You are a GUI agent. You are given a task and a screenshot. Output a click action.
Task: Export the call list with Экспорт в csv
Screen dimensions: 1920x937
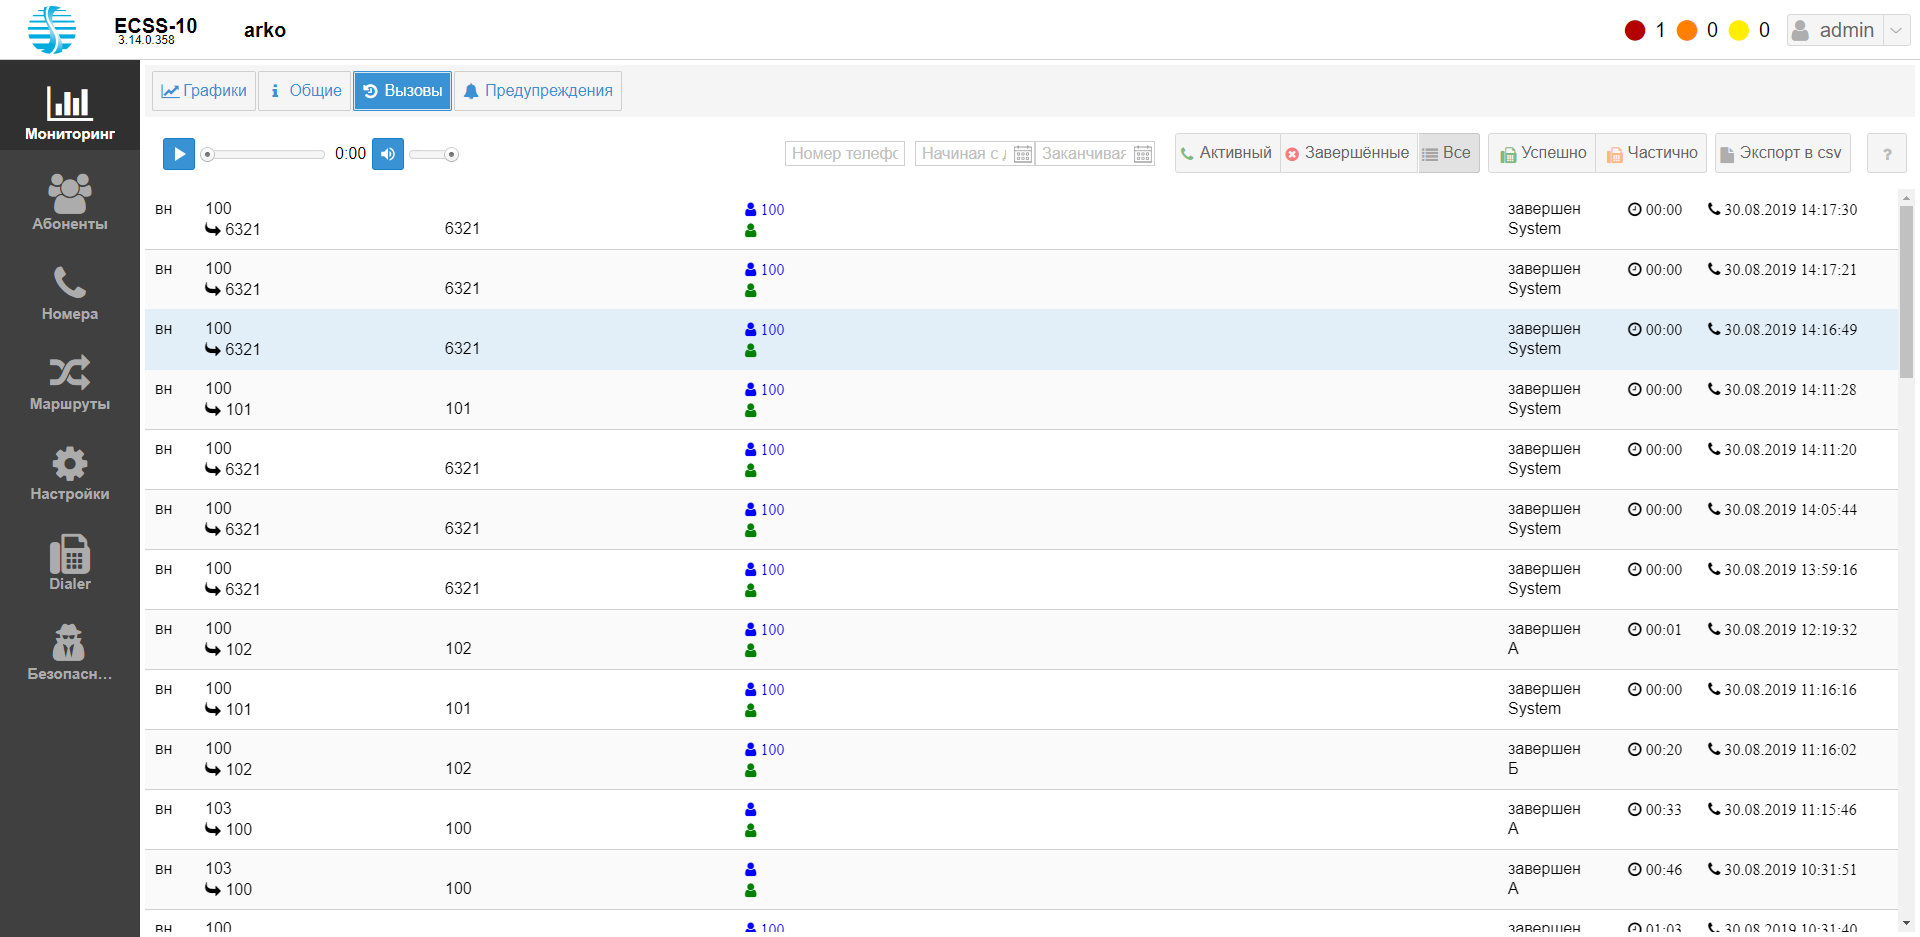(x=1782, y=153)
